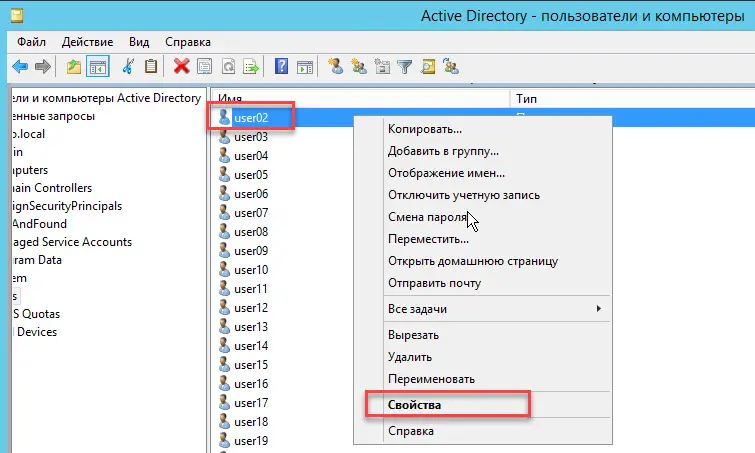Viewport: 755px width, 453px height.
Task: Open the Справка menu in menu bar
Action: coord(188,42)
